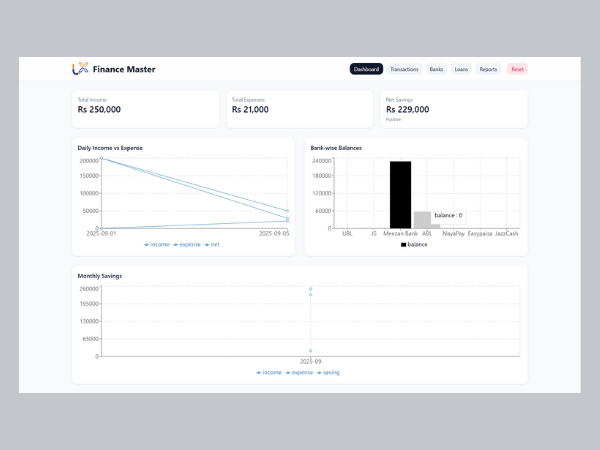Click the Meezan Bank balance bar
The height and width of the screenshot is (450, 600).
pyautogui.click(x=400, y=195)
